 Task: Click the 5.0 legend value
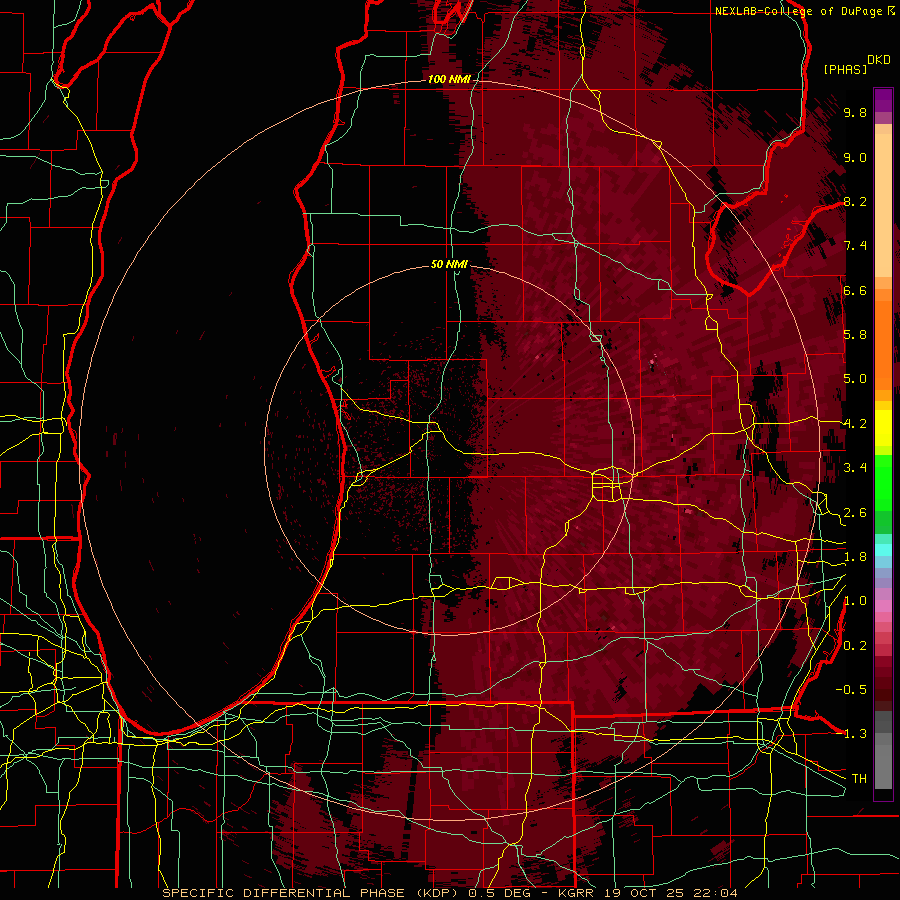pos(855,379)
